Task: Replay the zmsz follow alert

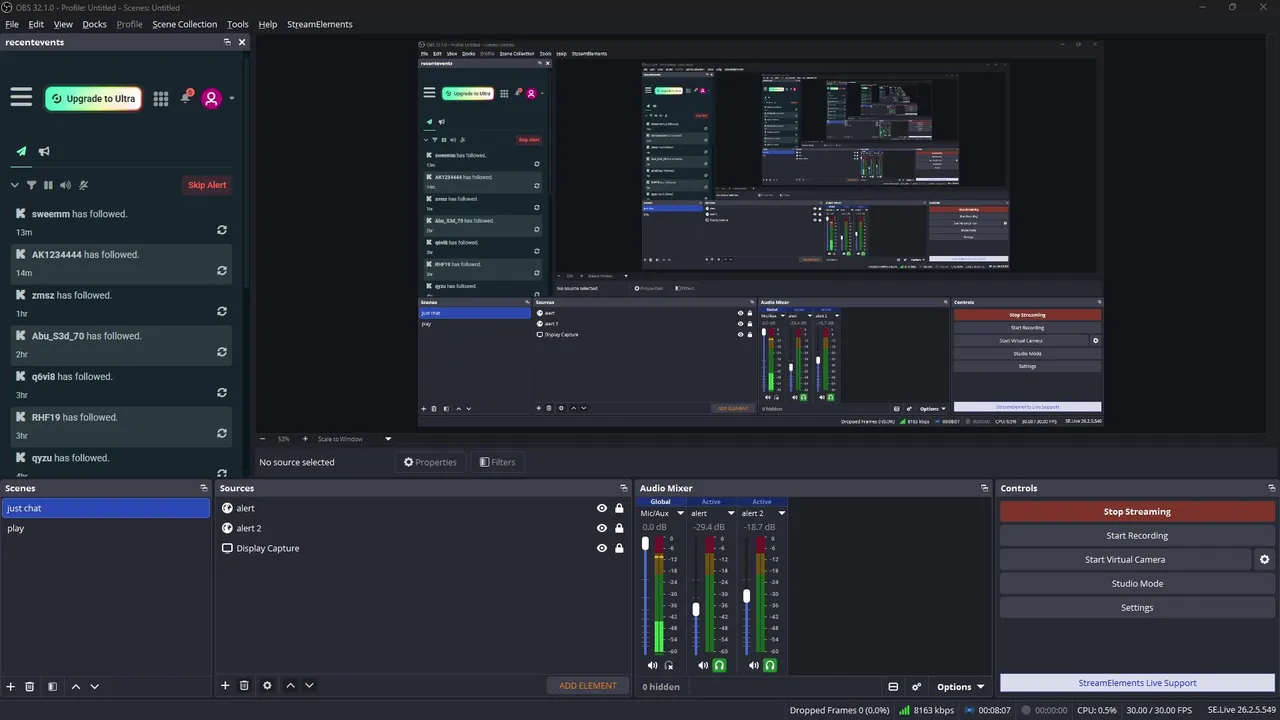Action: tap(222, 311)
